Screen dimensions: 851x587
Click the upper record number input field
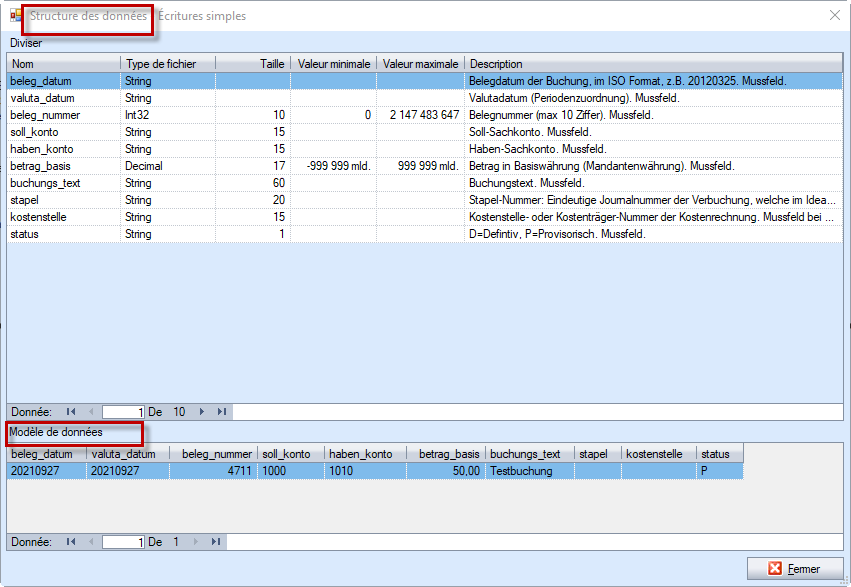[123, 411]
